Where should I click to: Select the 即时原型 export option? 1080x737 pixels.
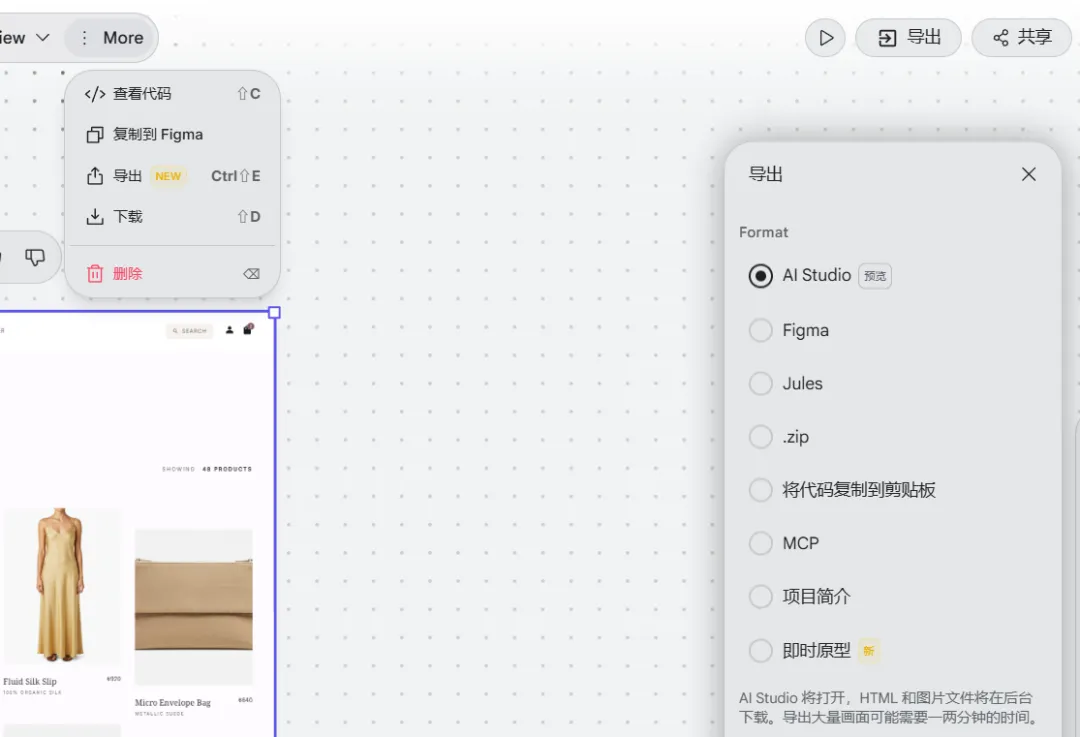760,650
